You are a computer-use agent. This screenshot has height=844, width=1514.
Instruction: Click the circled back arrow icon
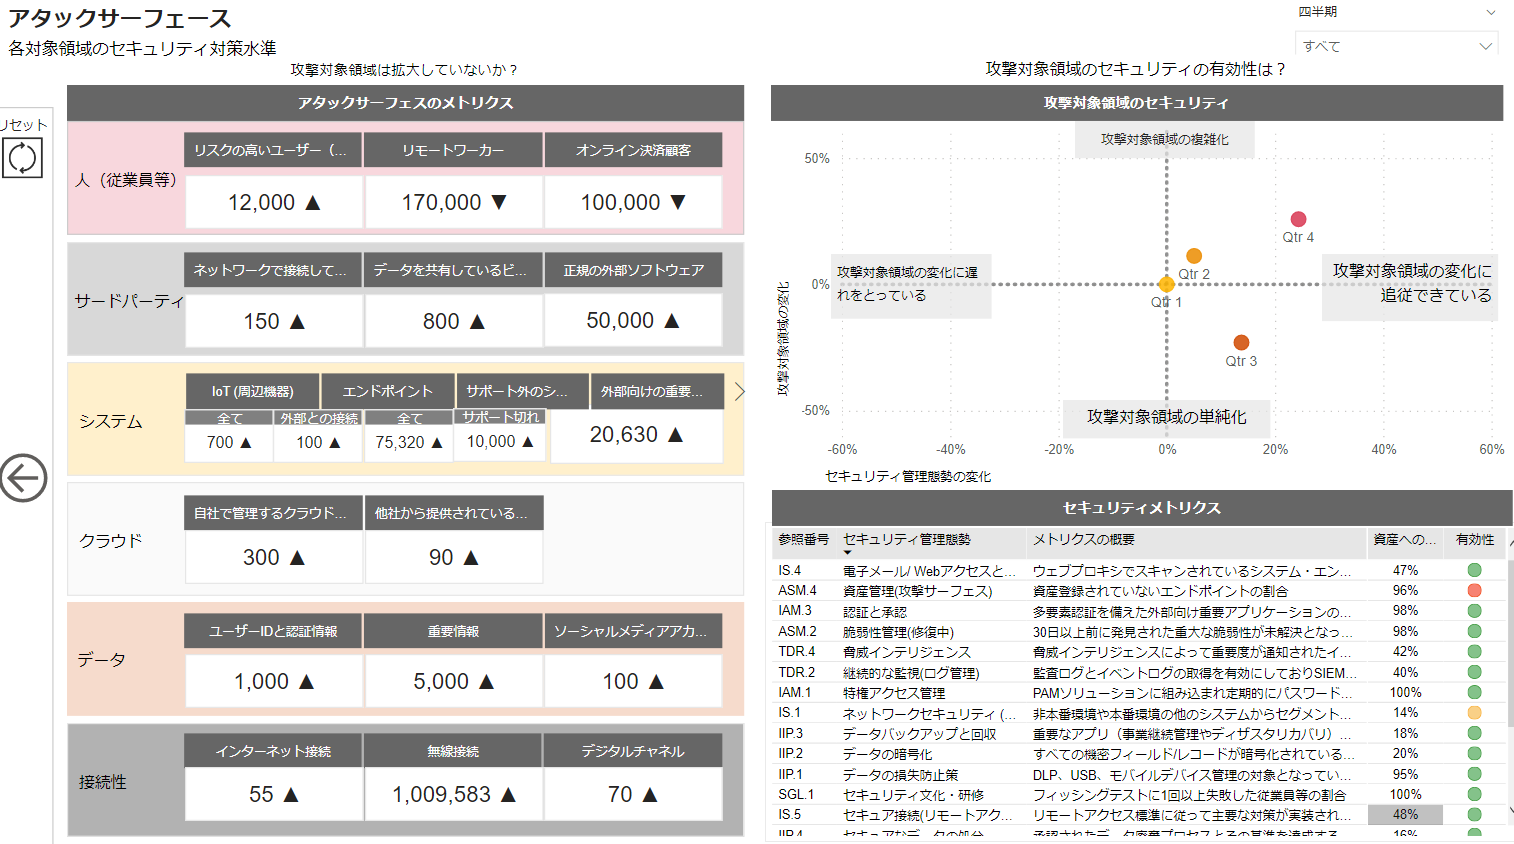(23, 477)
